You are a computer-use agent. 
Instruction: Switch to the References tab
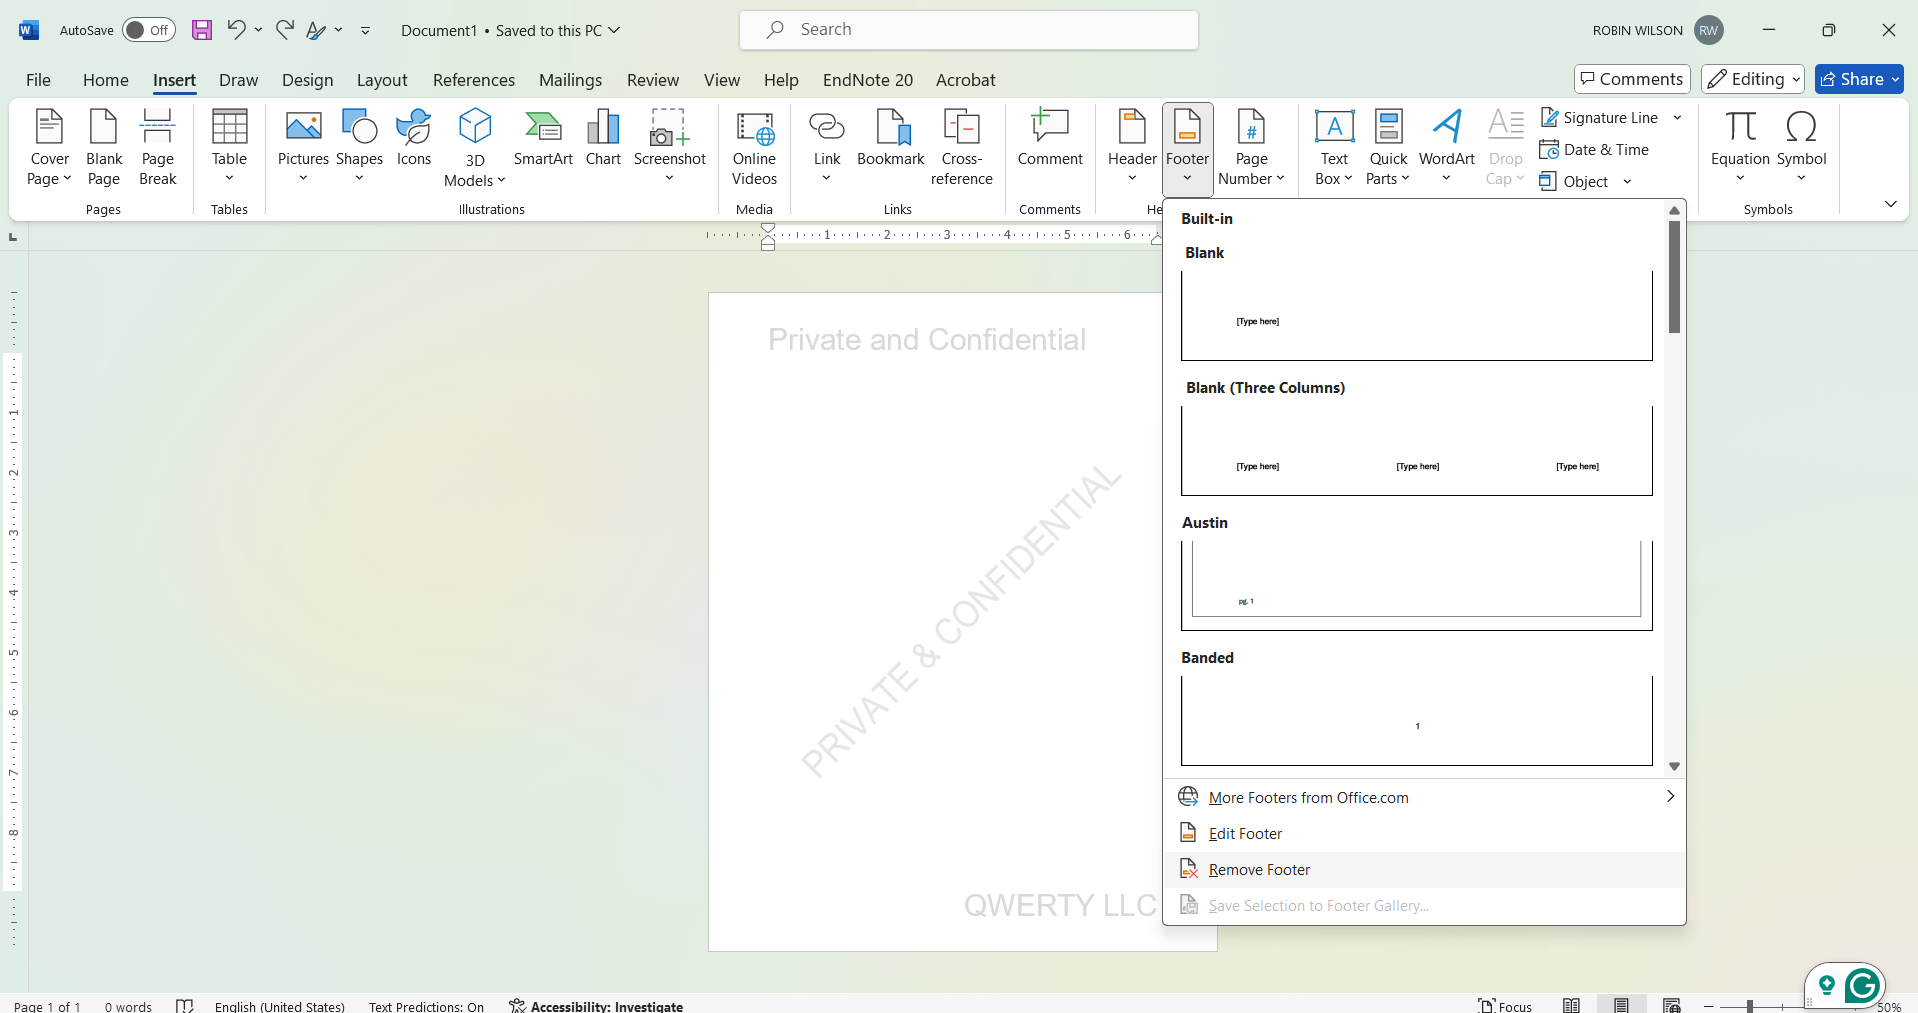[473, 80]
